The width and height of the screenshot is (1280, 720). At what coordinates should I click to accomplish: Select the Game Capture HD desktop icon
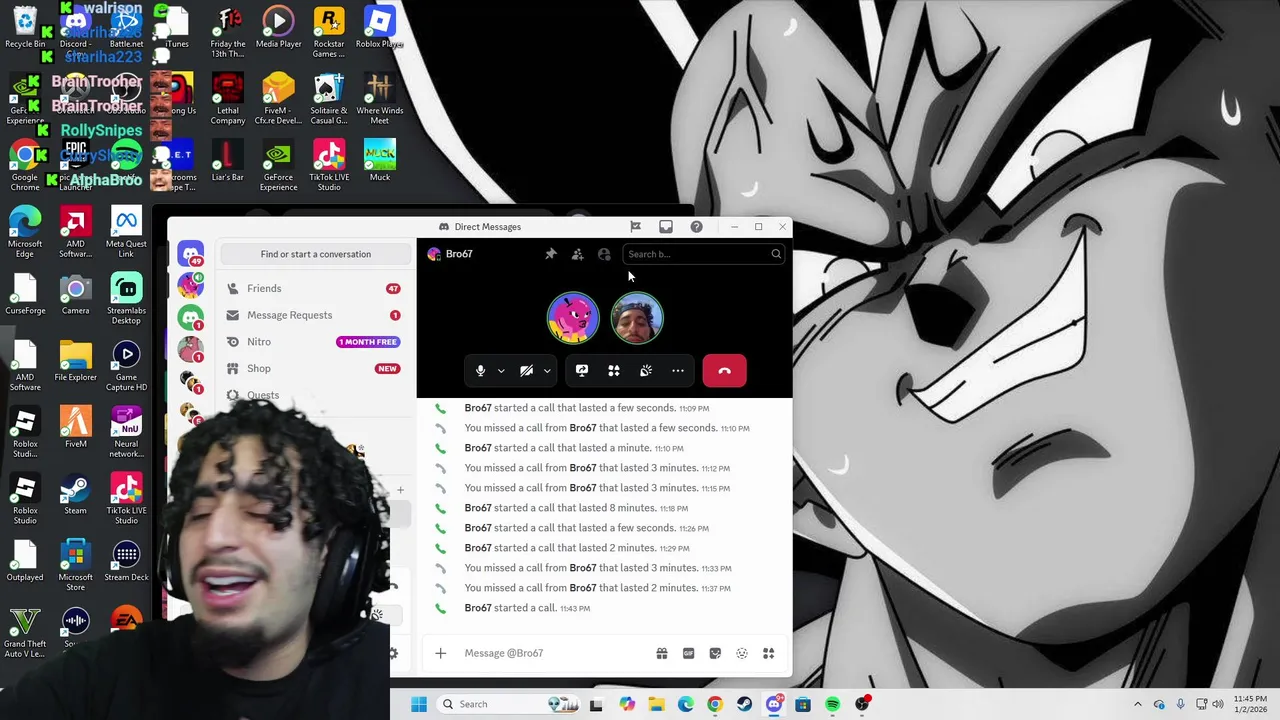pos(126,365)
